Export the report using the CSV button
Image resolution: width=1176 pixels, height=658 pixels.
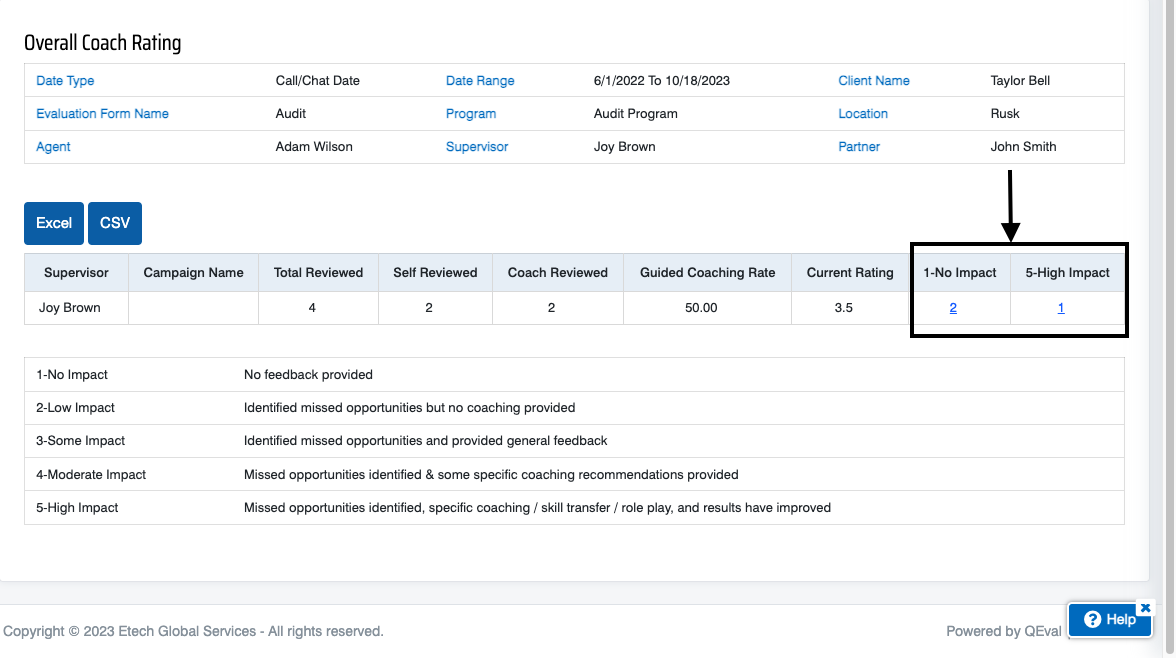[115, 223]
